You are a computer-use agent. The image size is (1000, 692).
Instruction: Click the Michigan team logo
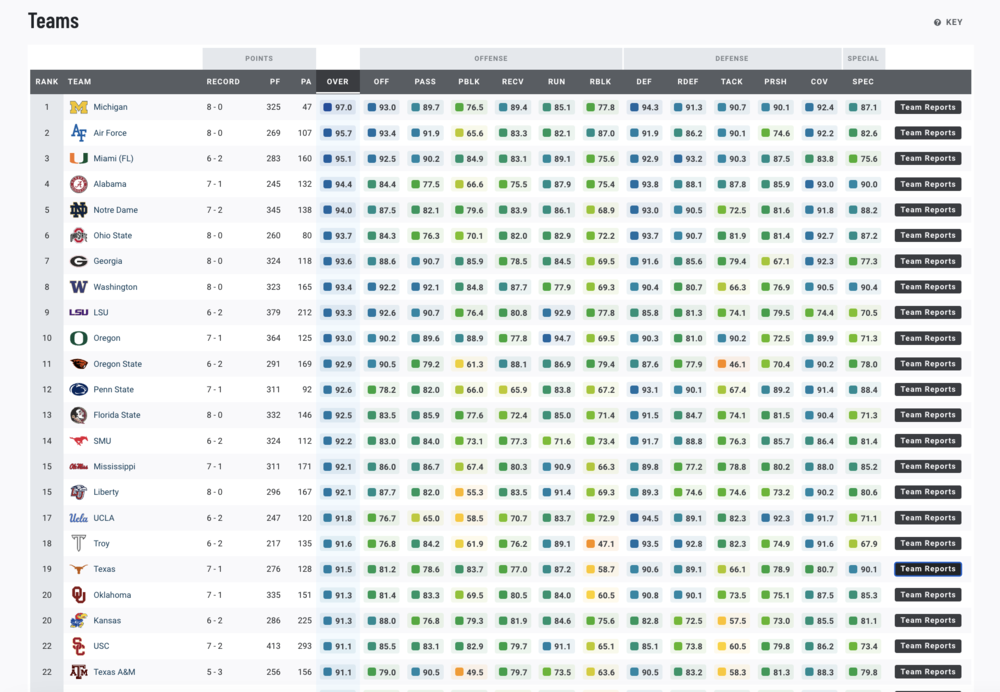click(x=78, y=107)
